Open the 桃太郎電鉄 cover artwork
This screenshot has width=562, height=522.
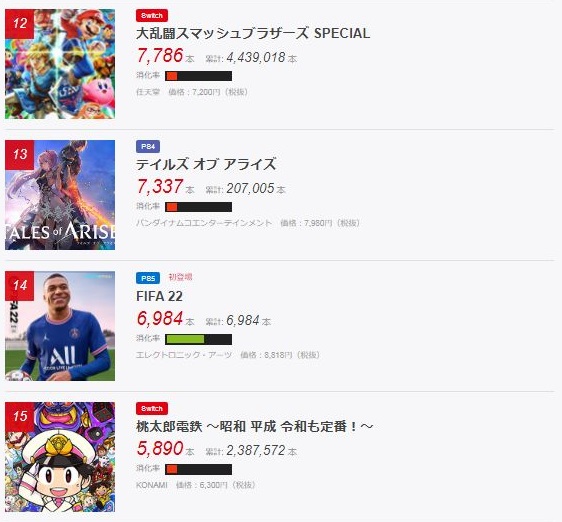pos(60,457)
